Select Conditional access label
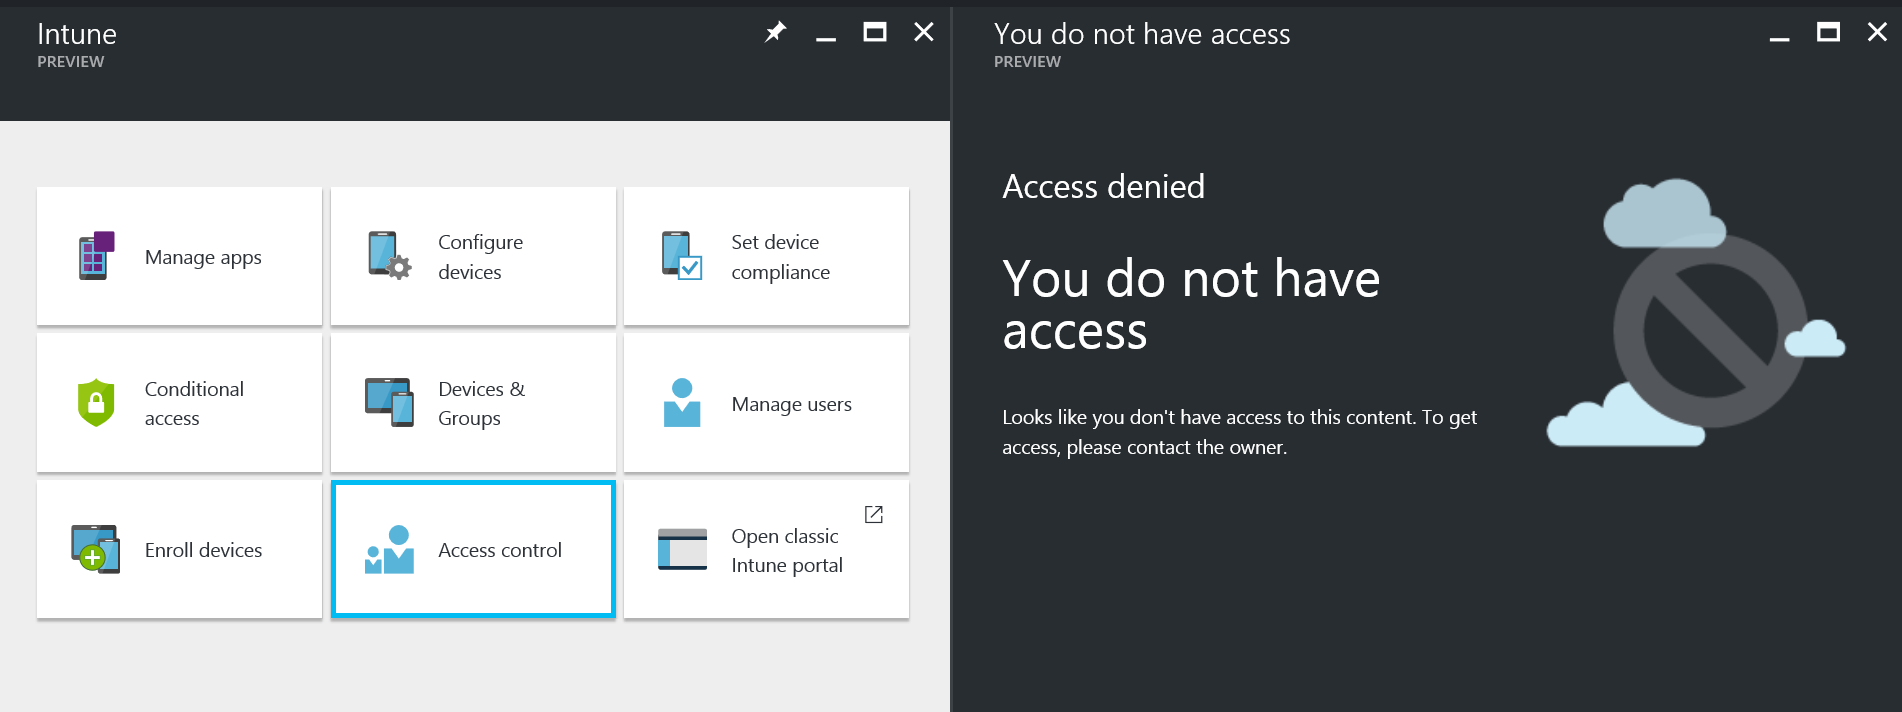This screenshot has width=1902, height=712. (x=194, y=403)
